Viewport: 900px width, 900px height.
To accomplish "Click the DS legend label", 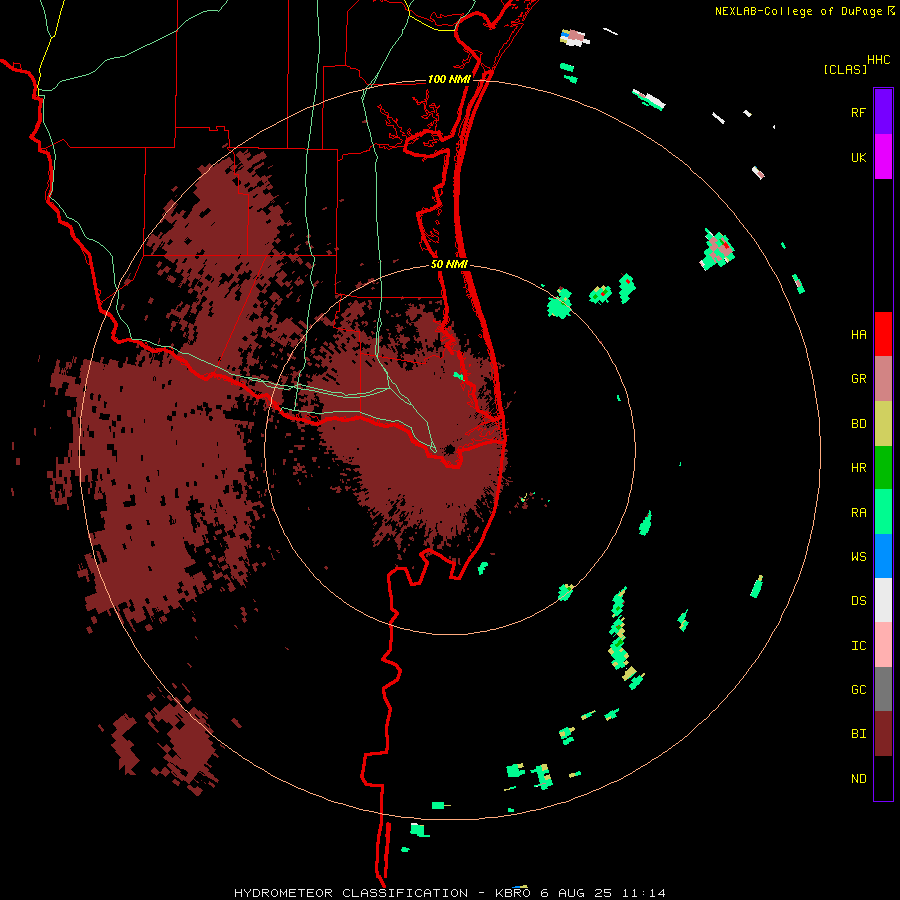I will coord(858,601).
